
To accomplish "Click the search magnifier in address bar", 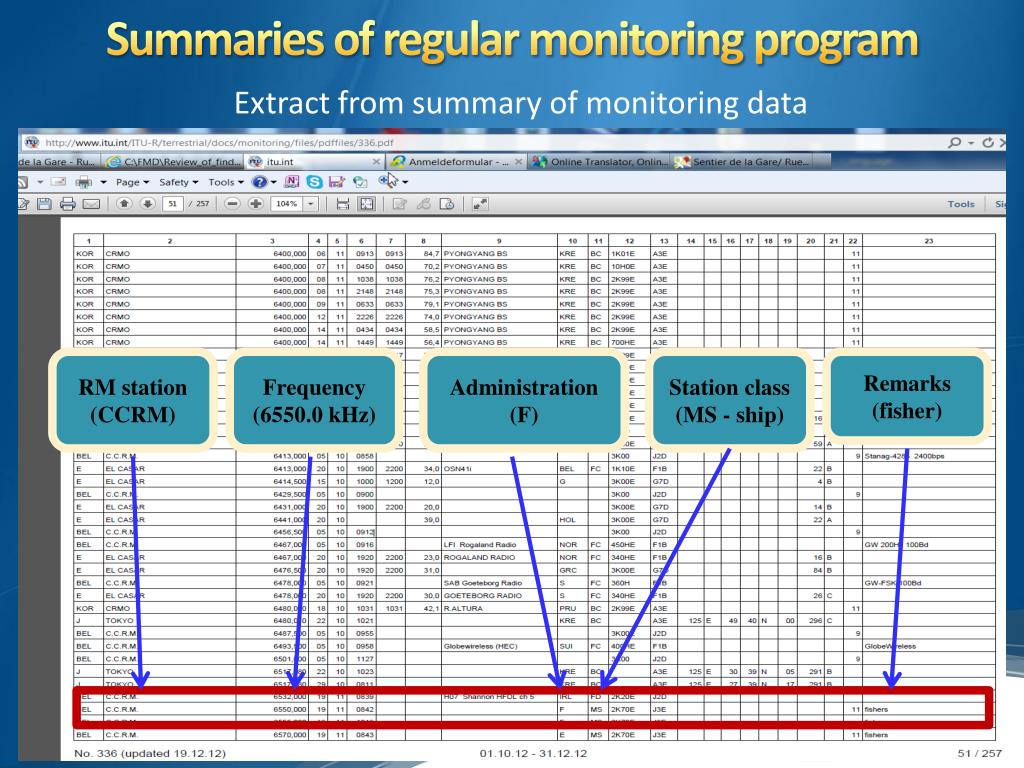I will coord(955,142).
